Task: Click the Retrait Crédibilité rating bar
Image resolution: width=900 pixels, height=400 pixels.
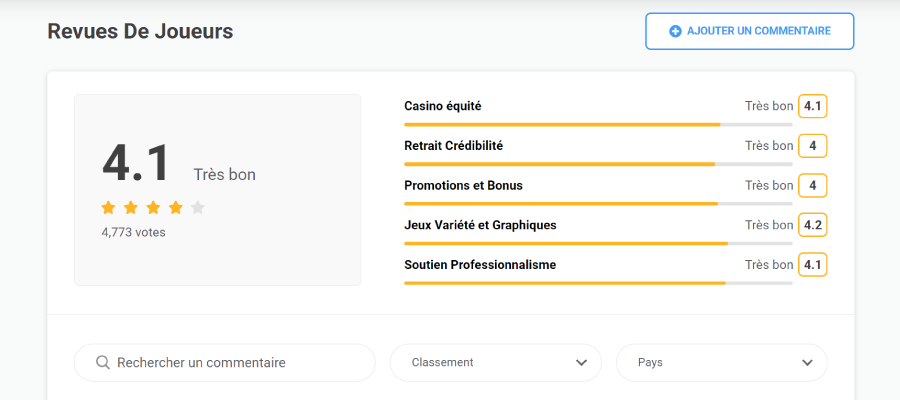Action: tap(598, 164)
